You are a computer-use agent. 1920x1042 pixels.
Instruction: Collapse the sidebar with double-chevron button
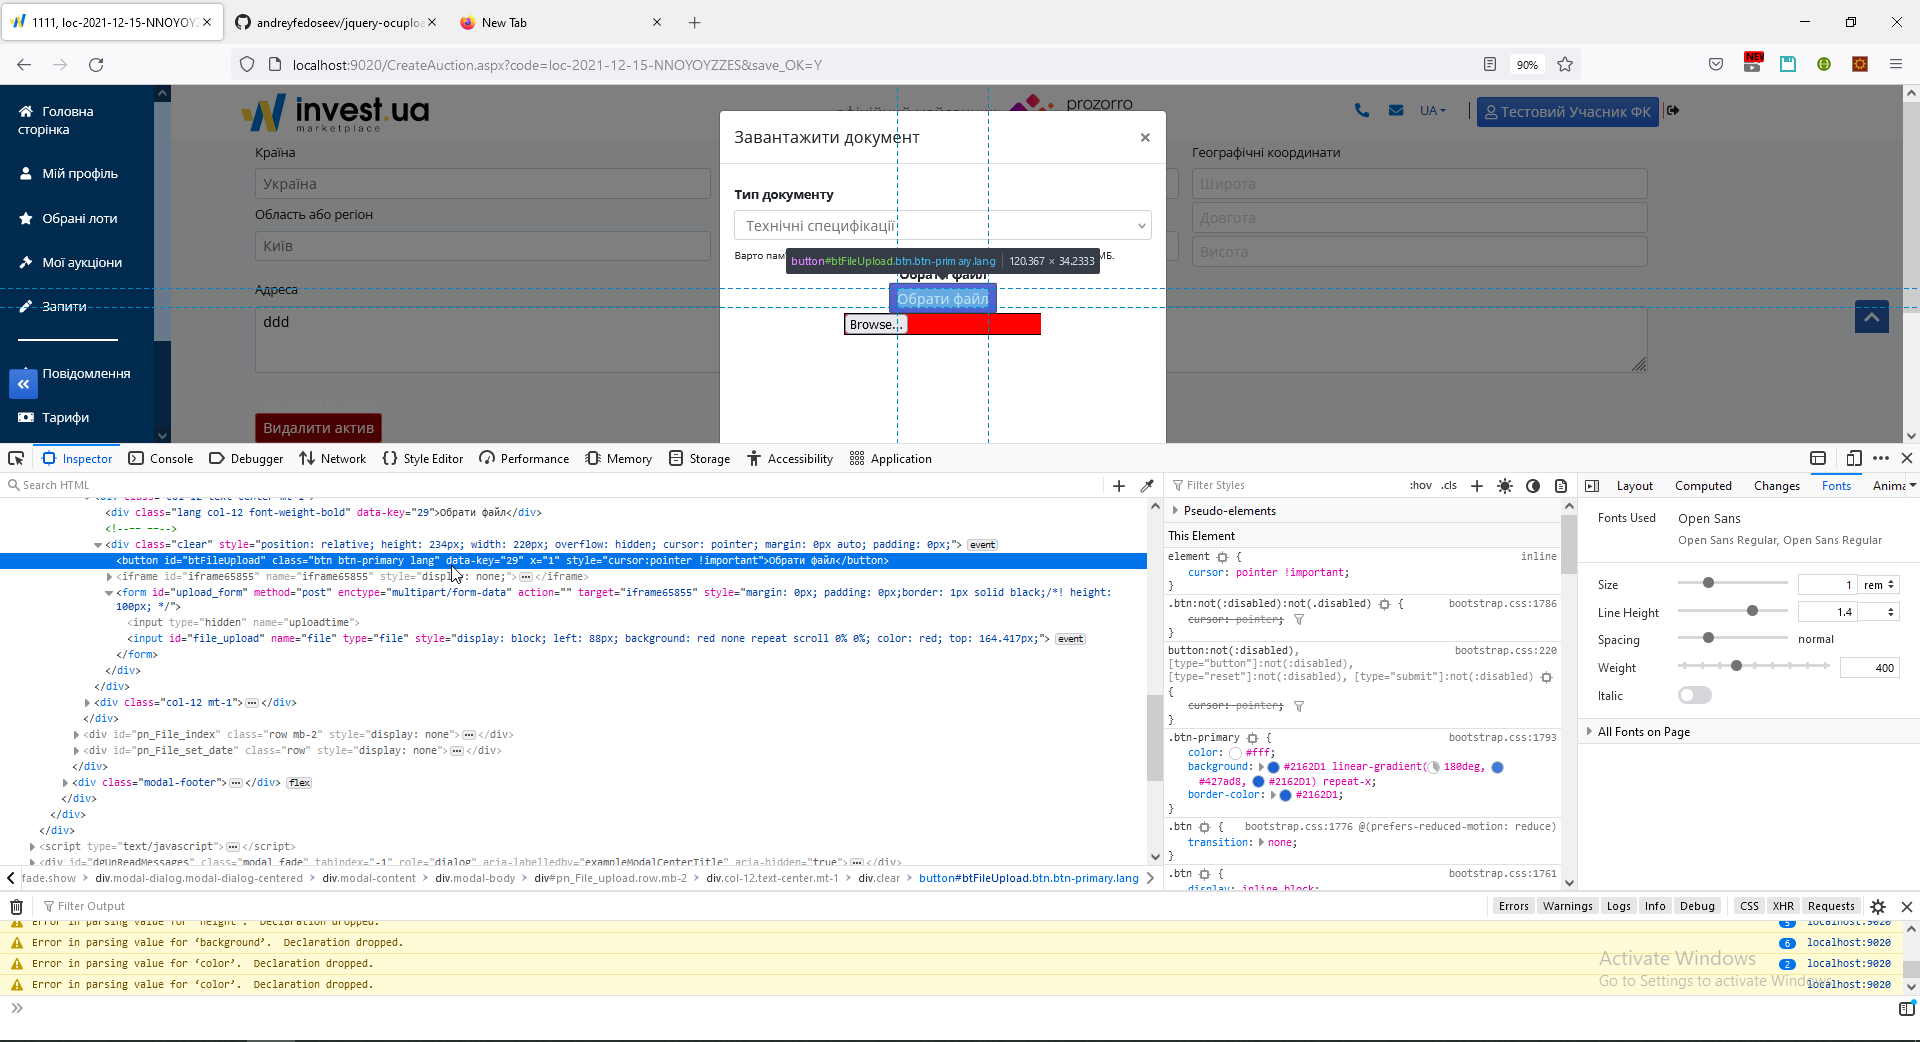coord(23,383)
